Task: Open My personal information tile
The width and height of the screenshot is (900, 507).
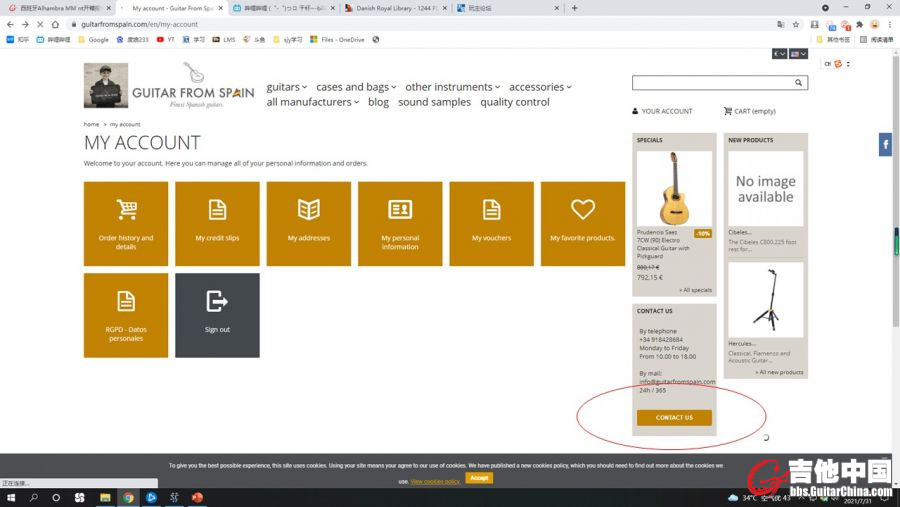Action: point(400,223)
